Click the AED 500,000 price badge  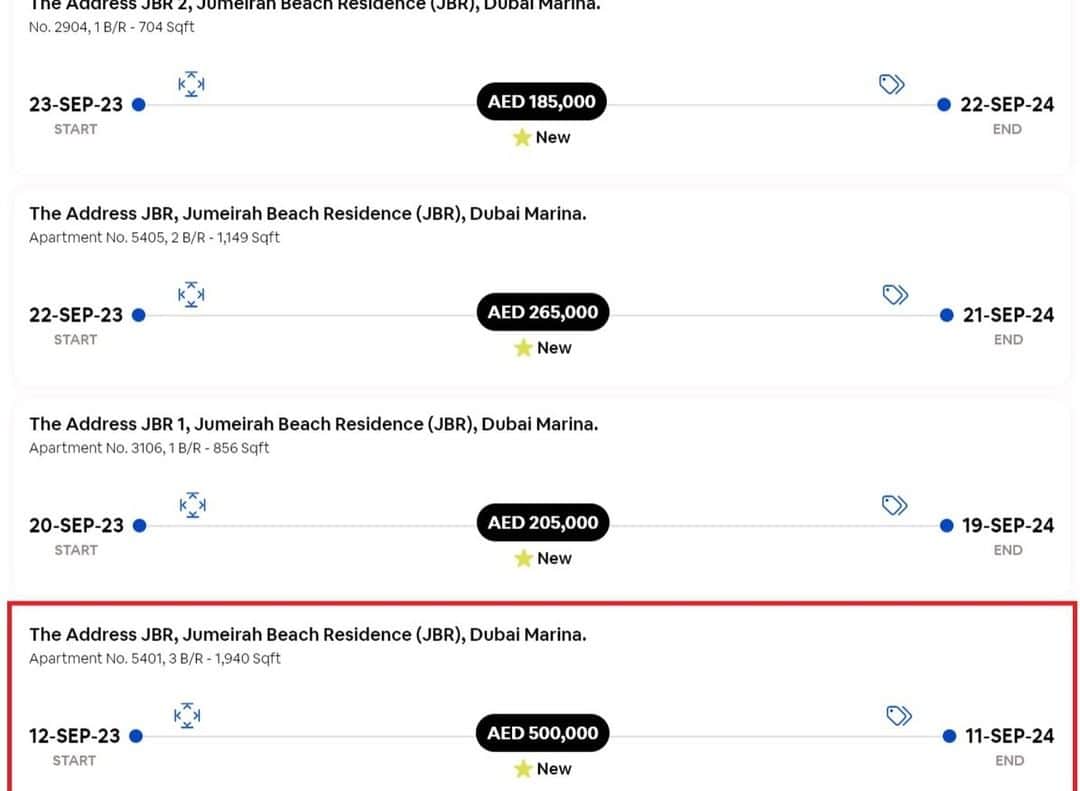click(542, 733)
